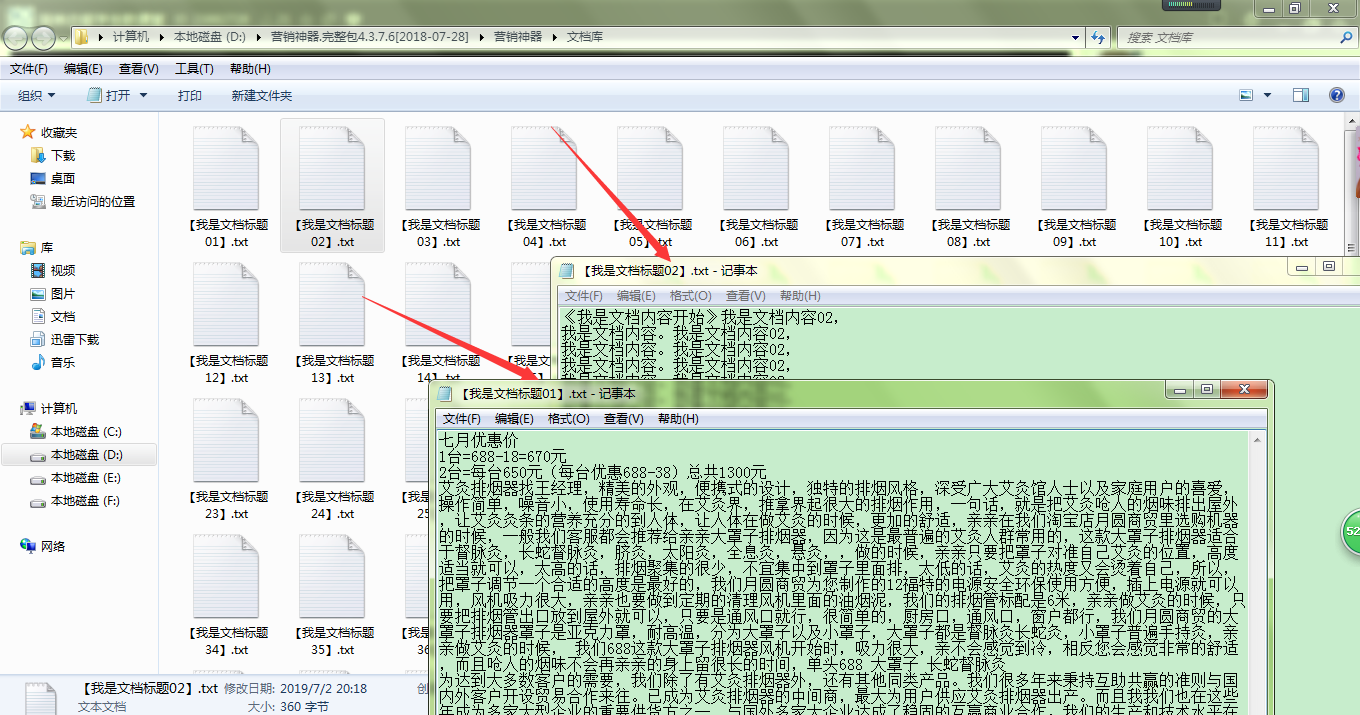
Task: Select file 【我是文档标题06】.txt icon
Action: pyautogui.click(x=755, y=168)
